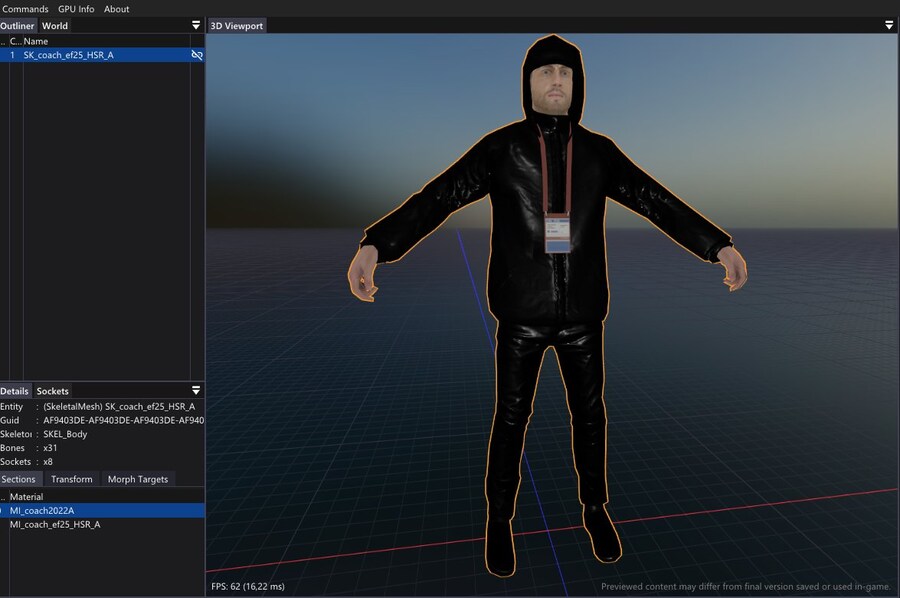Open the Outliner panel options dropdown
The height and width of the screenshot is (598, 900).
tap(196, 25)
